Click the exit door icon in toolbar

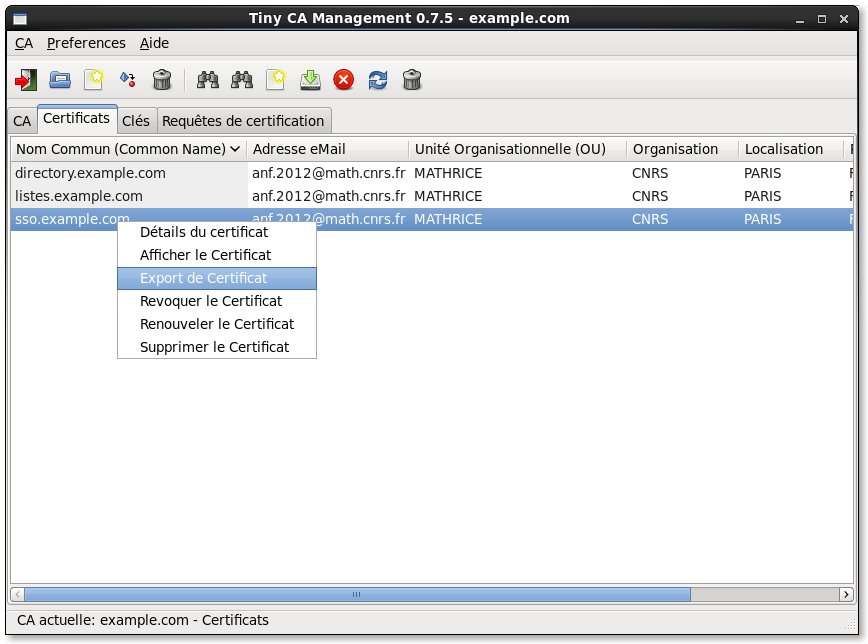point(25,80)
